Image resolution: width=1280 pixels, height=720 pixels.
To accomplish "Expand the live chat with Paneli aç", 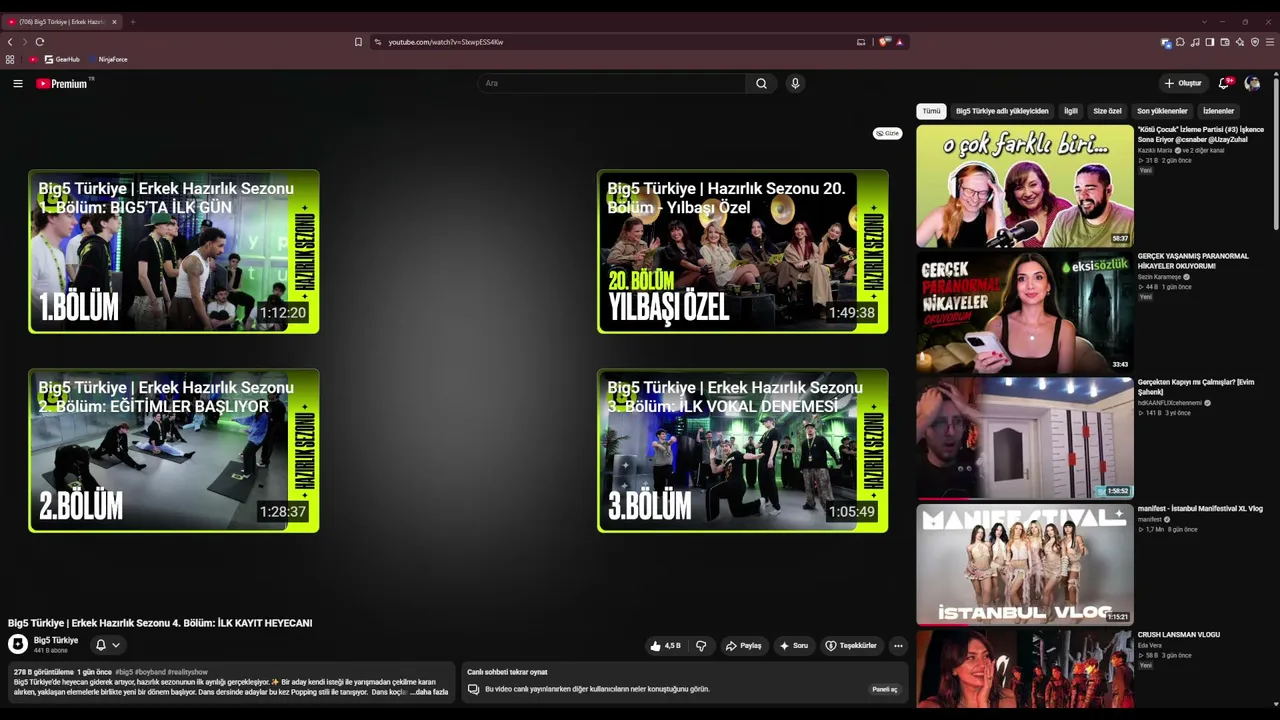I will 885,689.
